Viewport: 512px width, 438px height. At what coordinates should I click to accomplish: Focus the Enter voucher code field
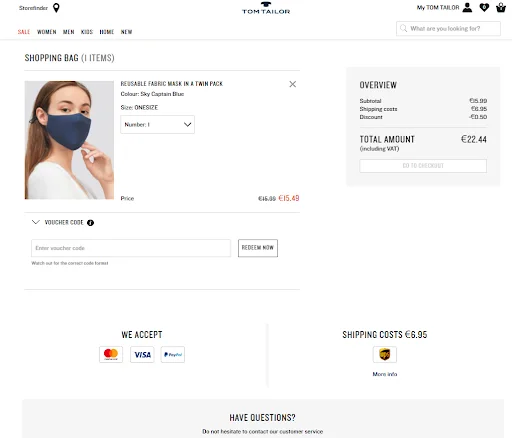[131, 248]
